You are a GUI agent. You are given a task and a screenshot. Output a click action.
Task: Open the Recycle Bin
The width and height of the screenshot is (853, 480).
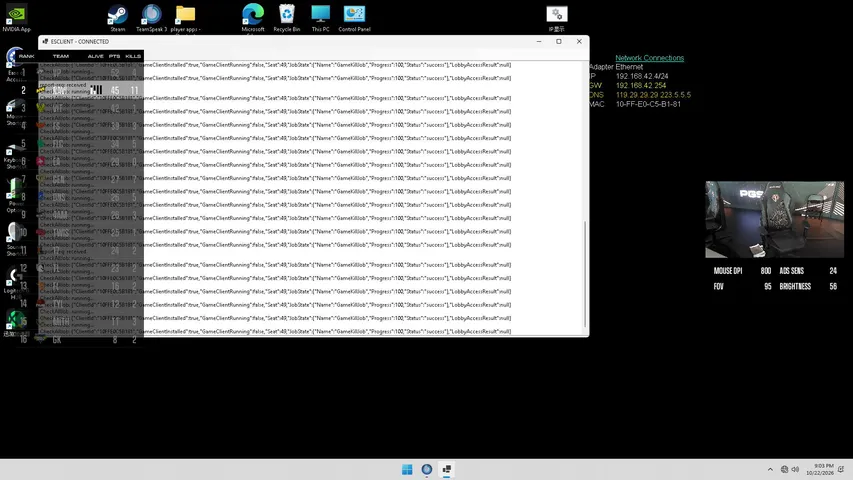pos(287,18)
